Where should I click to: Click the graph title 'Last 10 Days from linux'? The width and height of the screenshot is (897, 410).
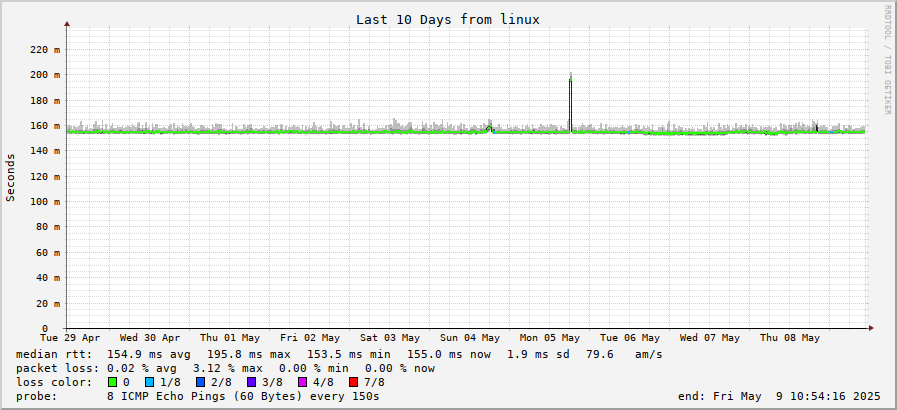point(448,19)
